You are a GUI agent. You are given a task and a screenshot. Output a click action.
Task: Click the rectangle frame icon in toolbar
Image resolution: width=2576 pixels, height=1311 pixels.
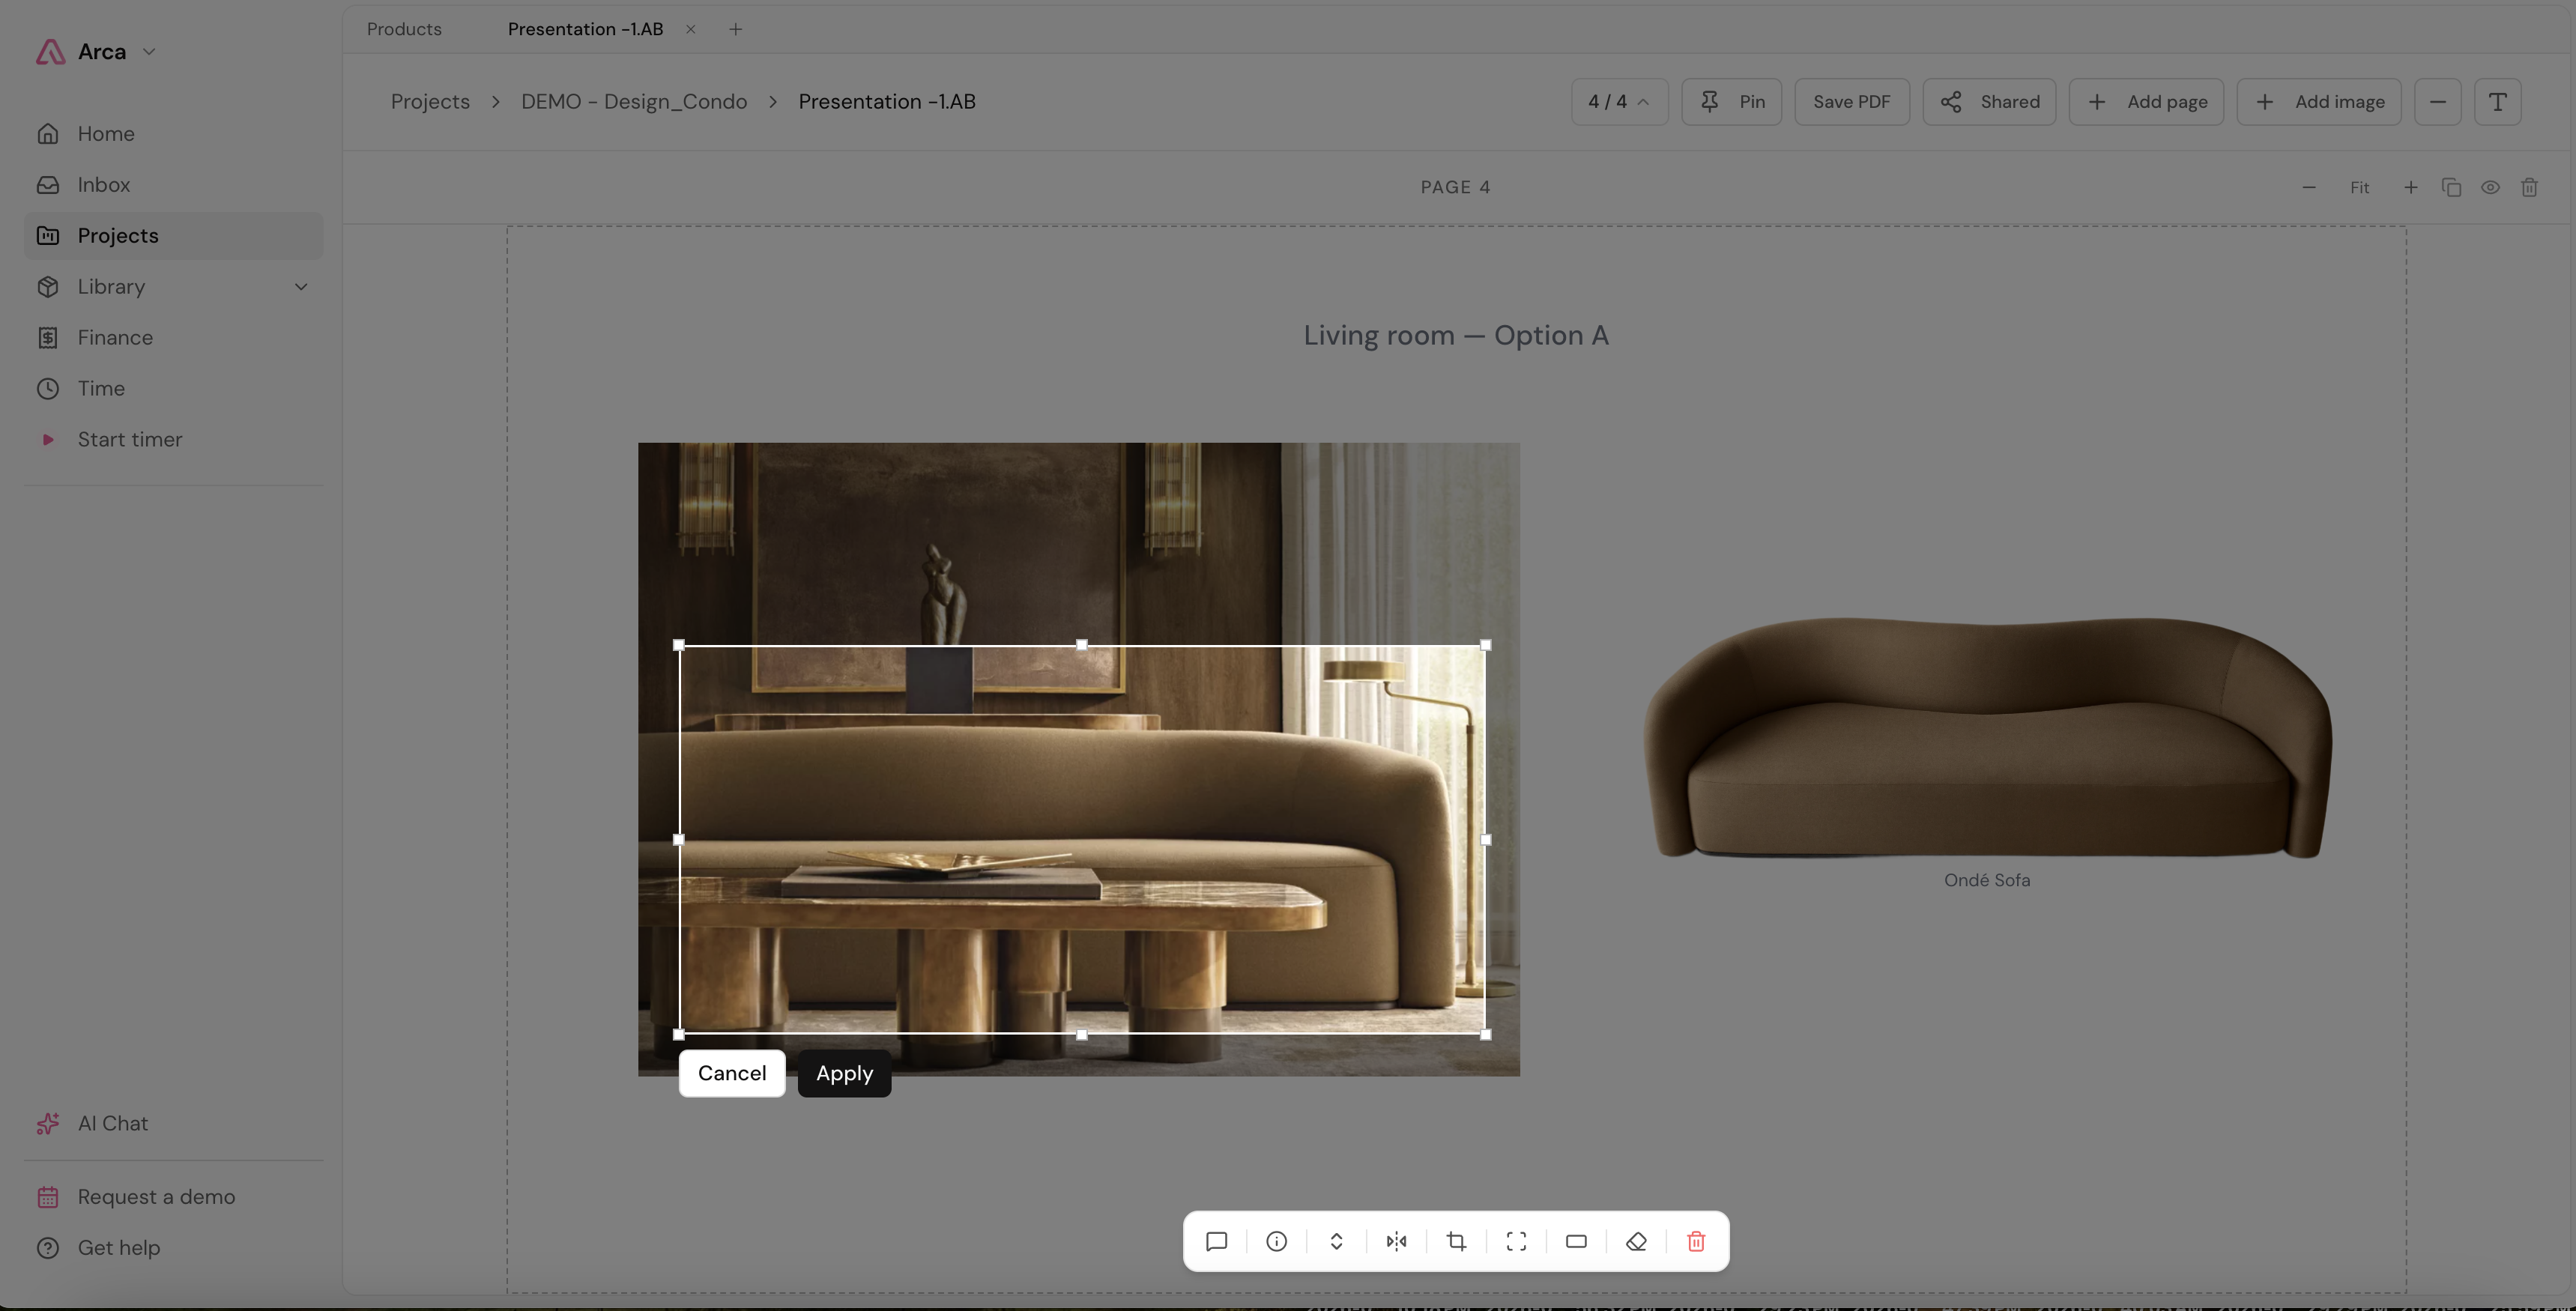[x=1576, y=1241]
